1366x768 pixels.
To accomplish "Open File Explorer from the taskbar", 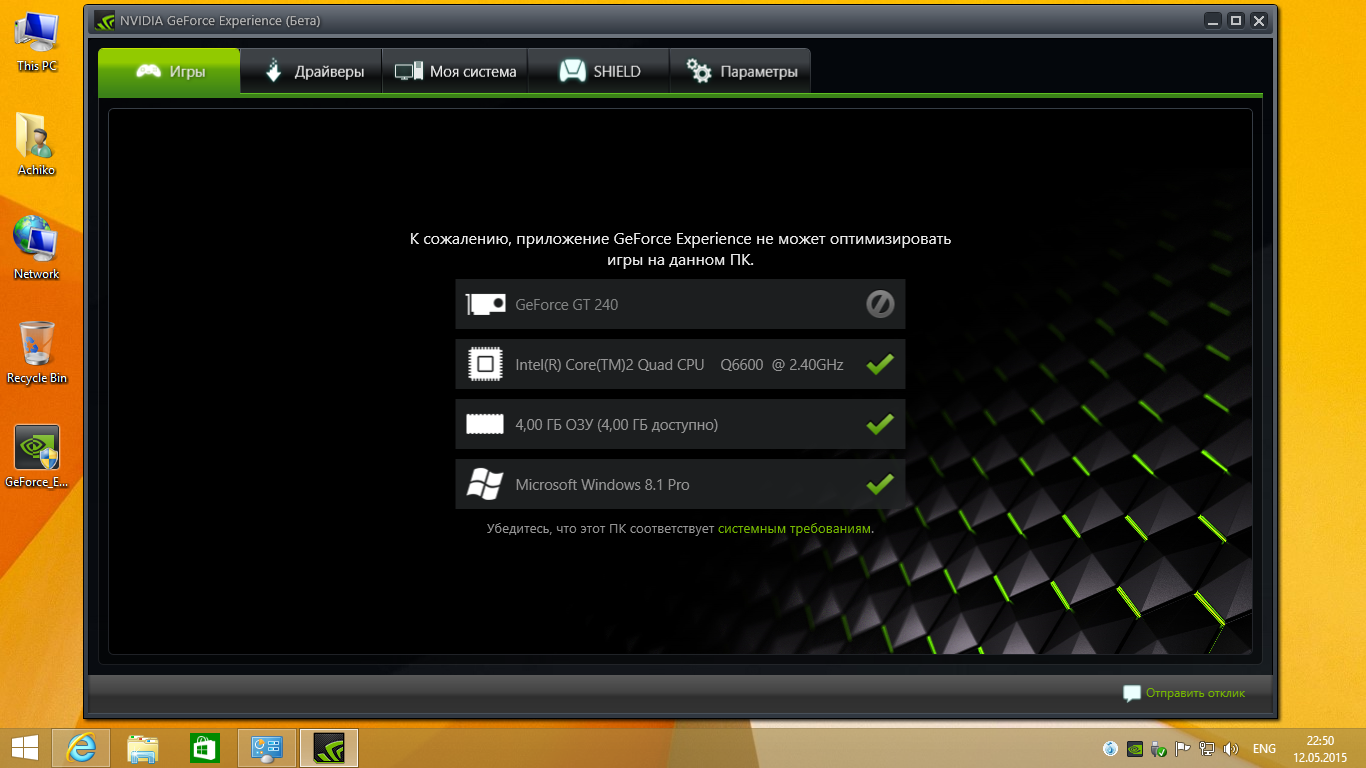I will [x=143, y=748].
